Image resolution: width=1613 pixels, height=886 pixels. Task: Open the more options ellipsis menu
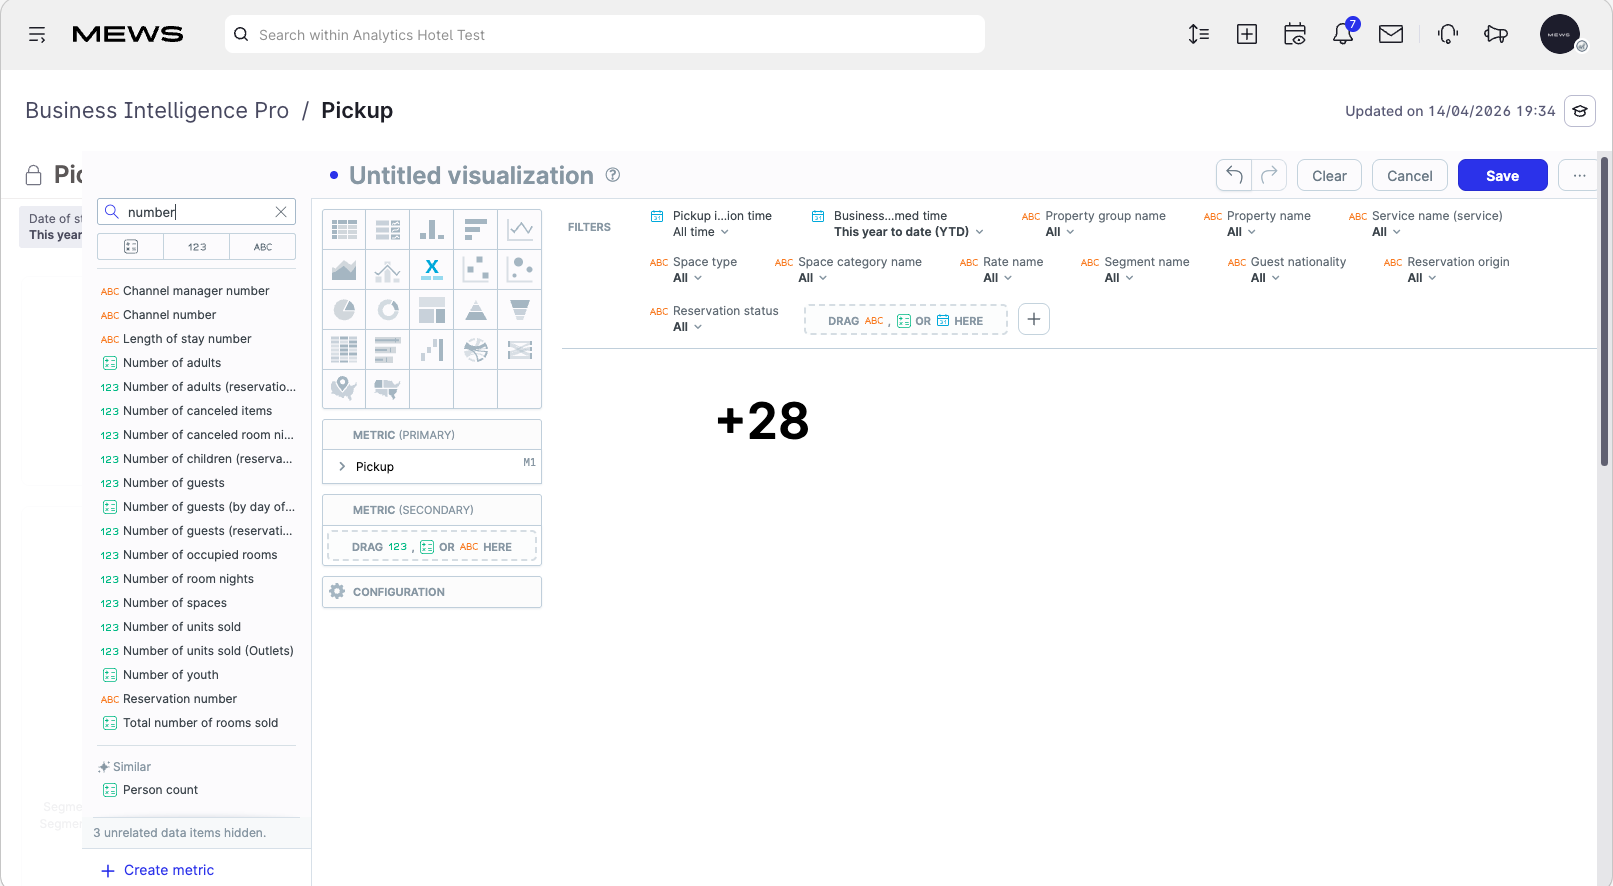(1578, 175)
